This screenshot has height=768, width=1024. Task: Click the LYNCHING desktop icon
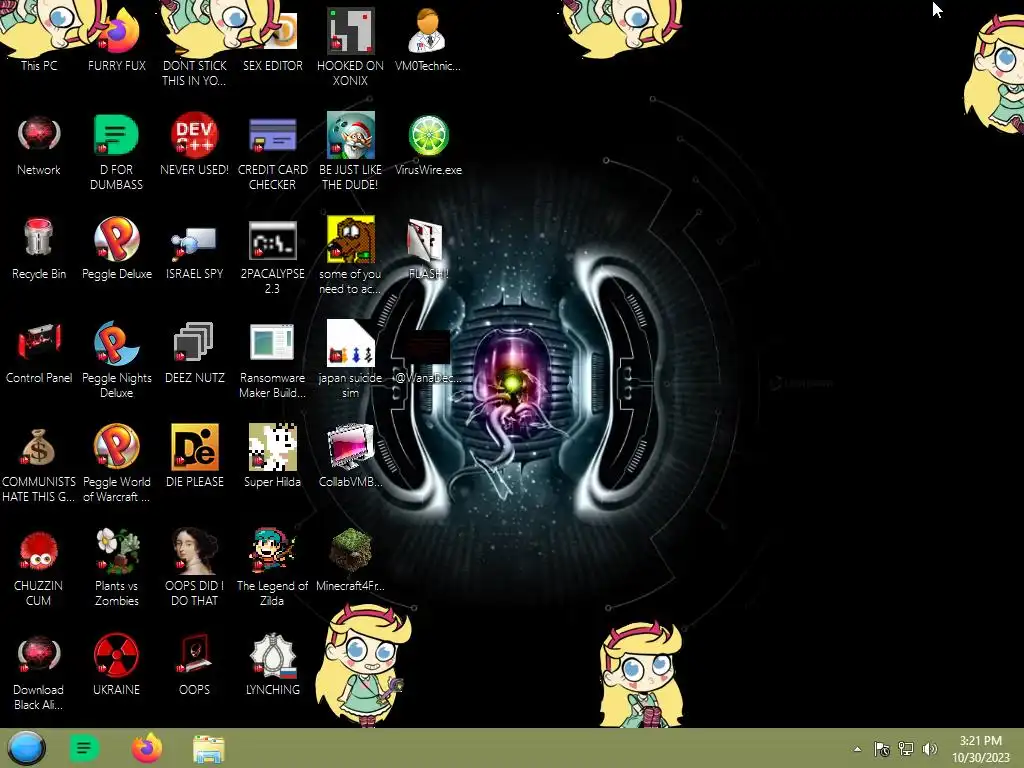[x=272, y=665]
